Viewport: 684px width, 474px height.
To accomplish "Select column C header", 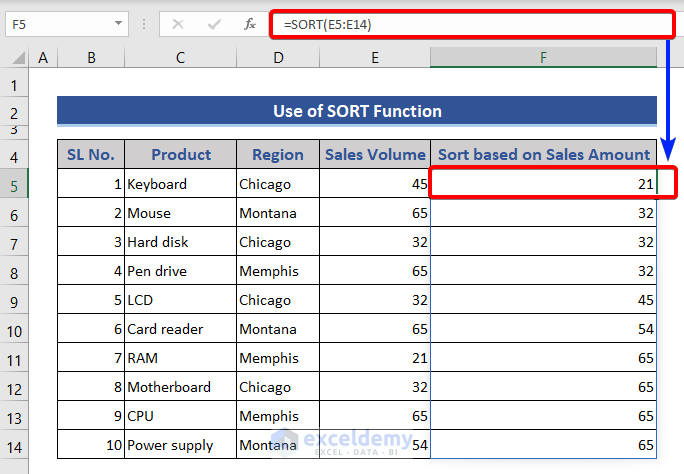I will (180, 58).
